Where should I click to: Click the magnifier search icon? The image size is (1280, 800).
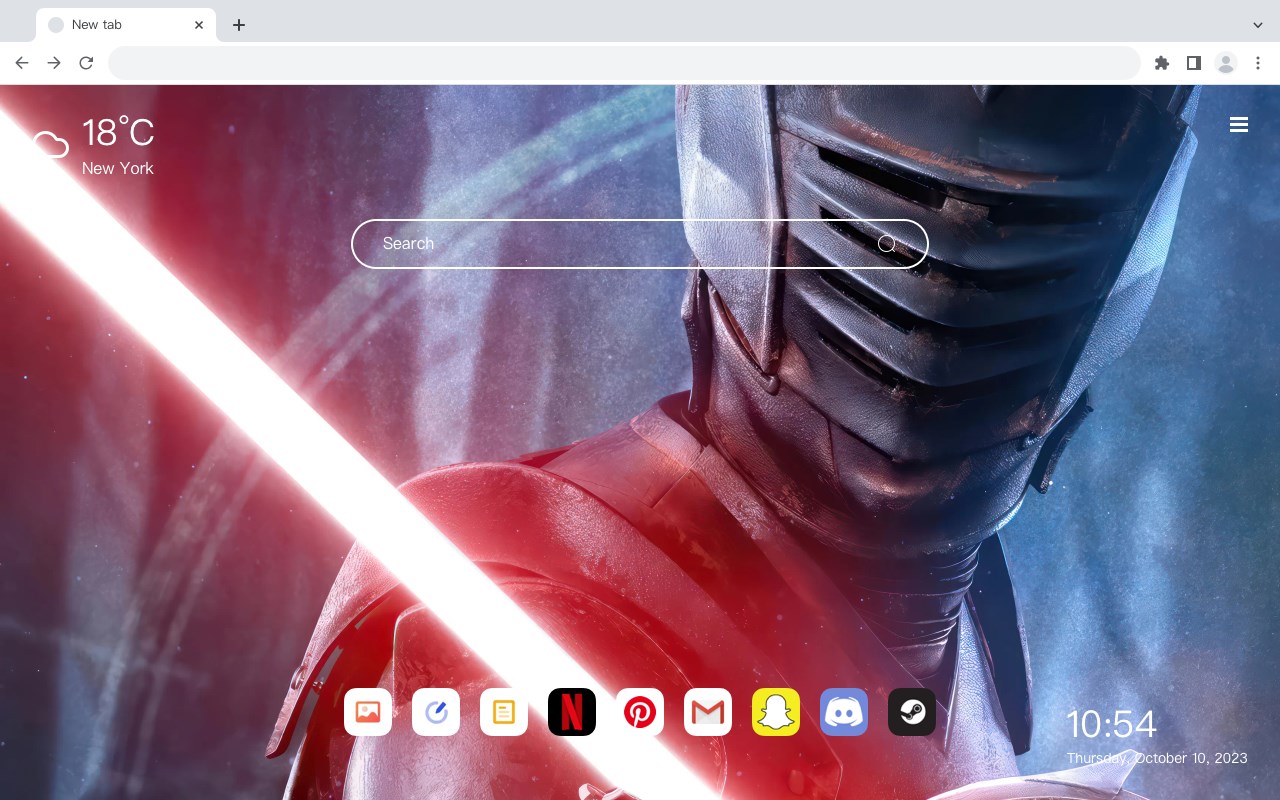(x=887, y=244)
